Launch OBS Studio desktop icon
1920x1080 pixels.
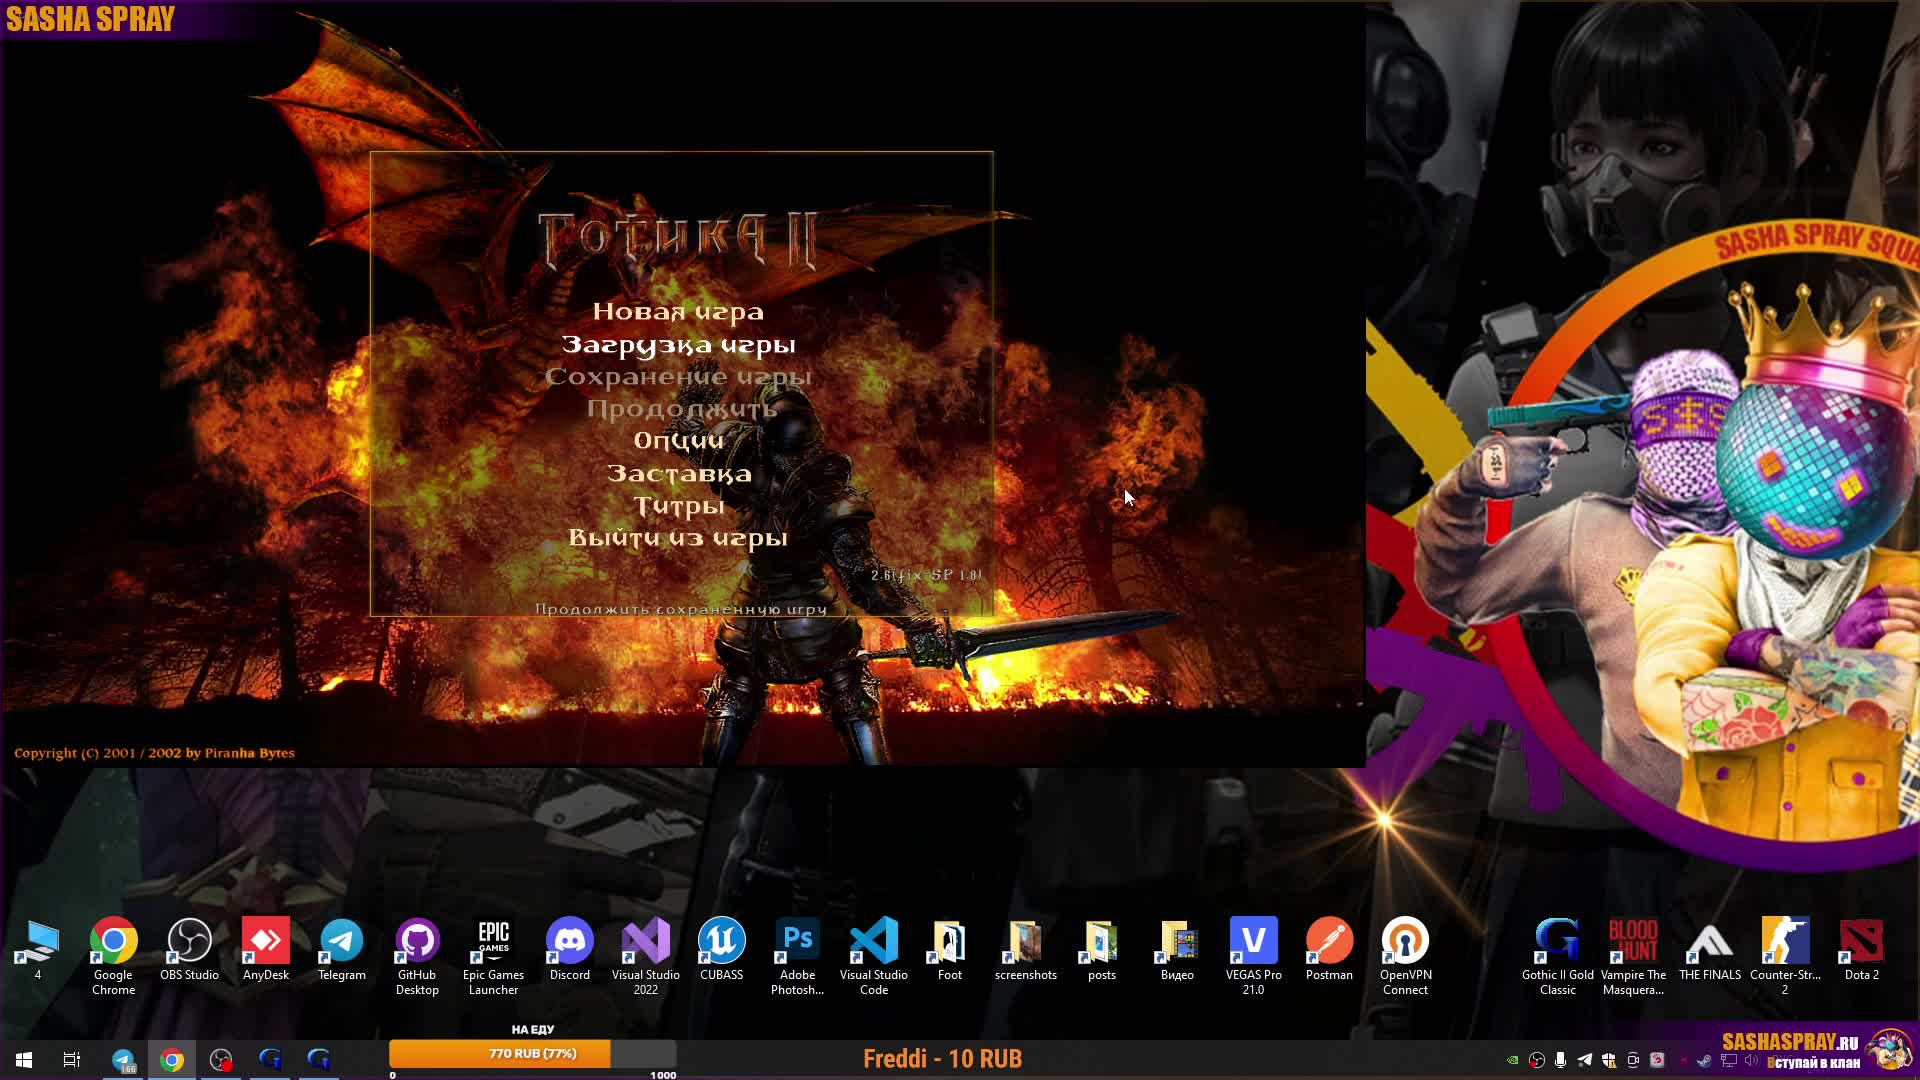pyautogui.click(x=189, y=942)
